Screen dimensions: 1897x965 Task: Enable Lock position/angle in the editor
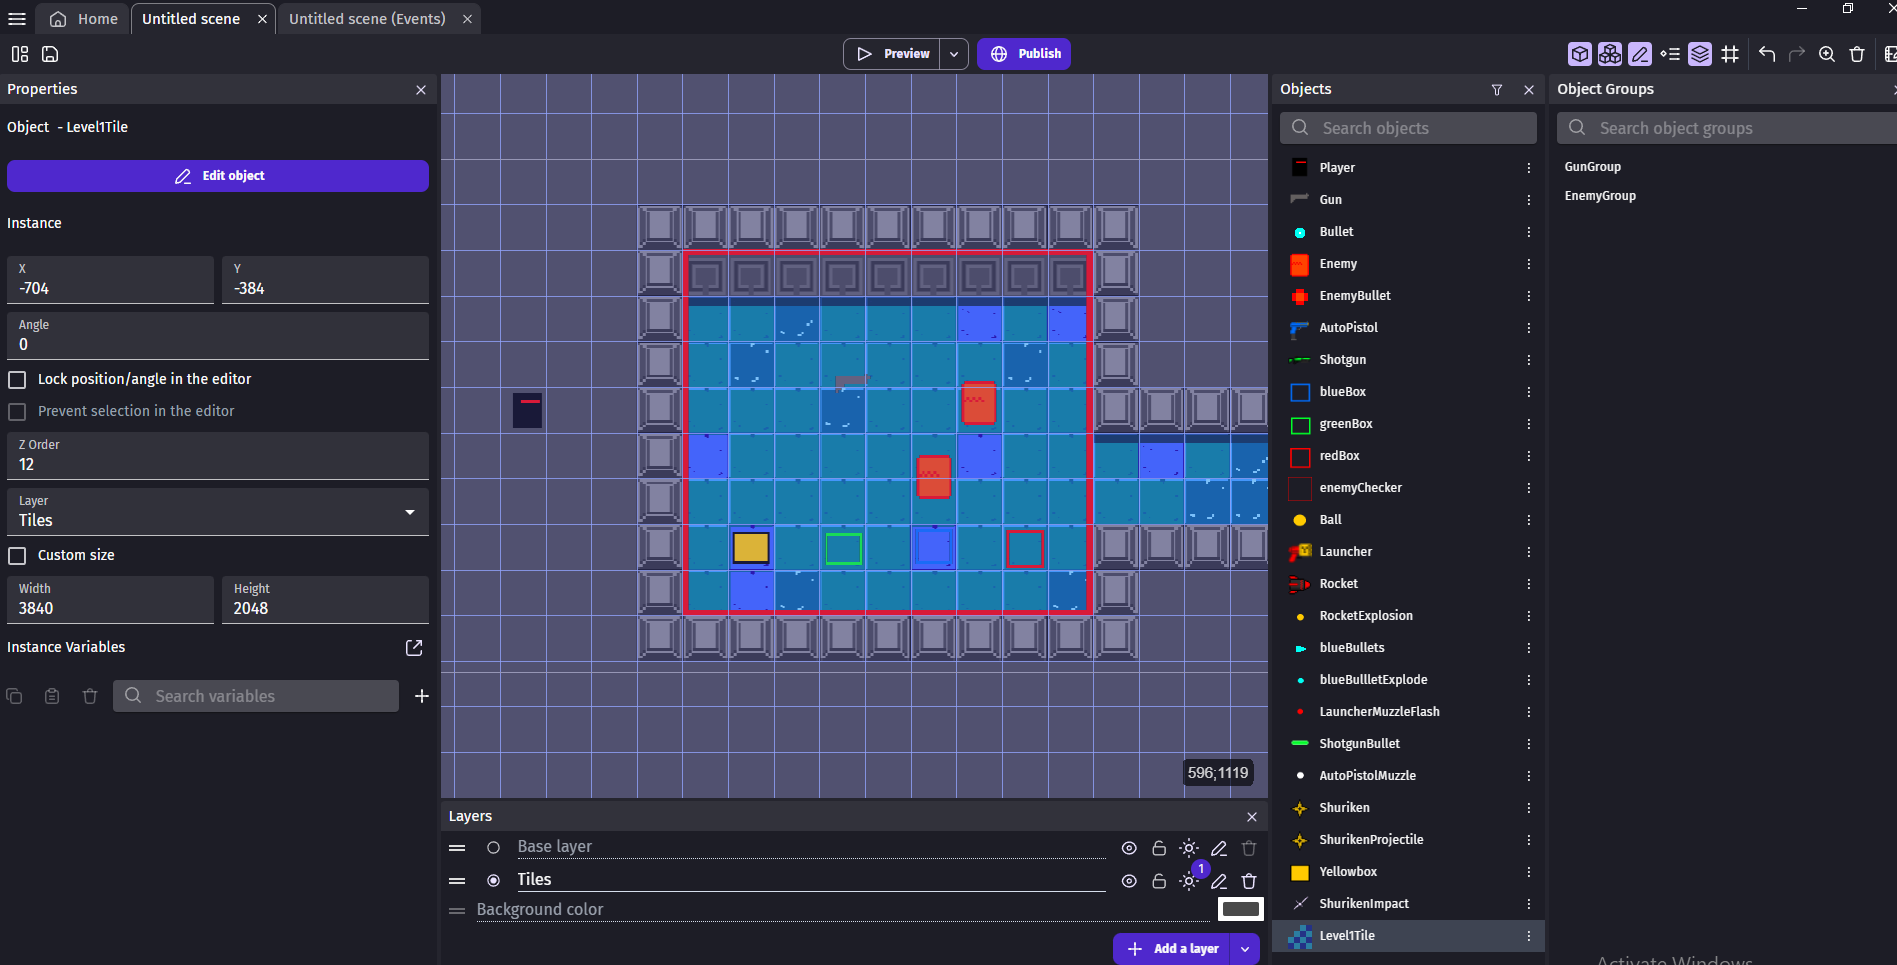(17, 380)
